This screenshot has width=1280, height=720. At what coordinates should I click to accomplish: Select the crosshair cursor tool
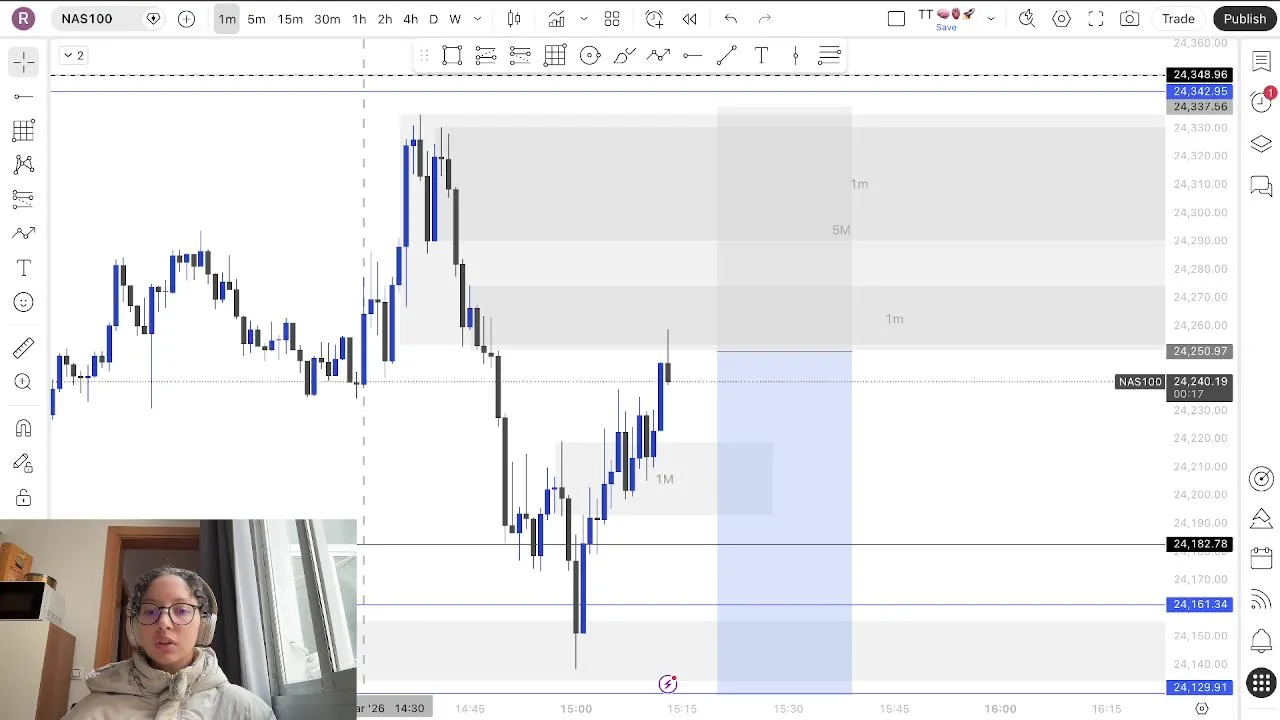[24, 62]
